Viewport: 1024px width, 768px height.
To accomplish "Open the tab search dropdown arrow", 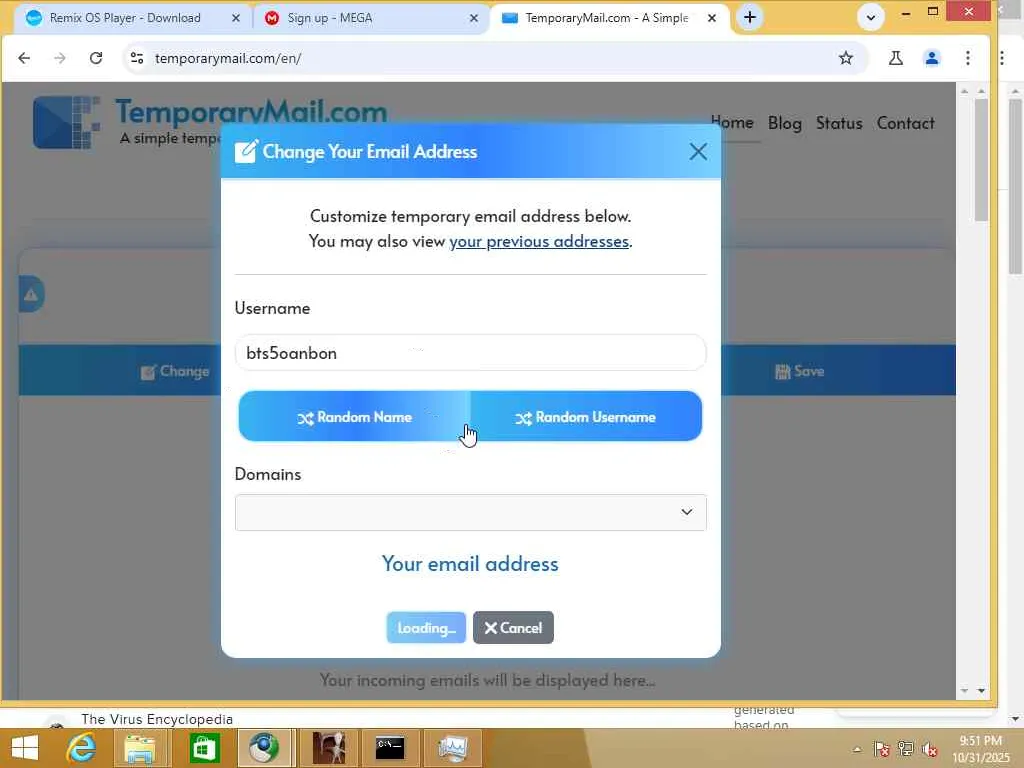I will (x=871, y=18).
